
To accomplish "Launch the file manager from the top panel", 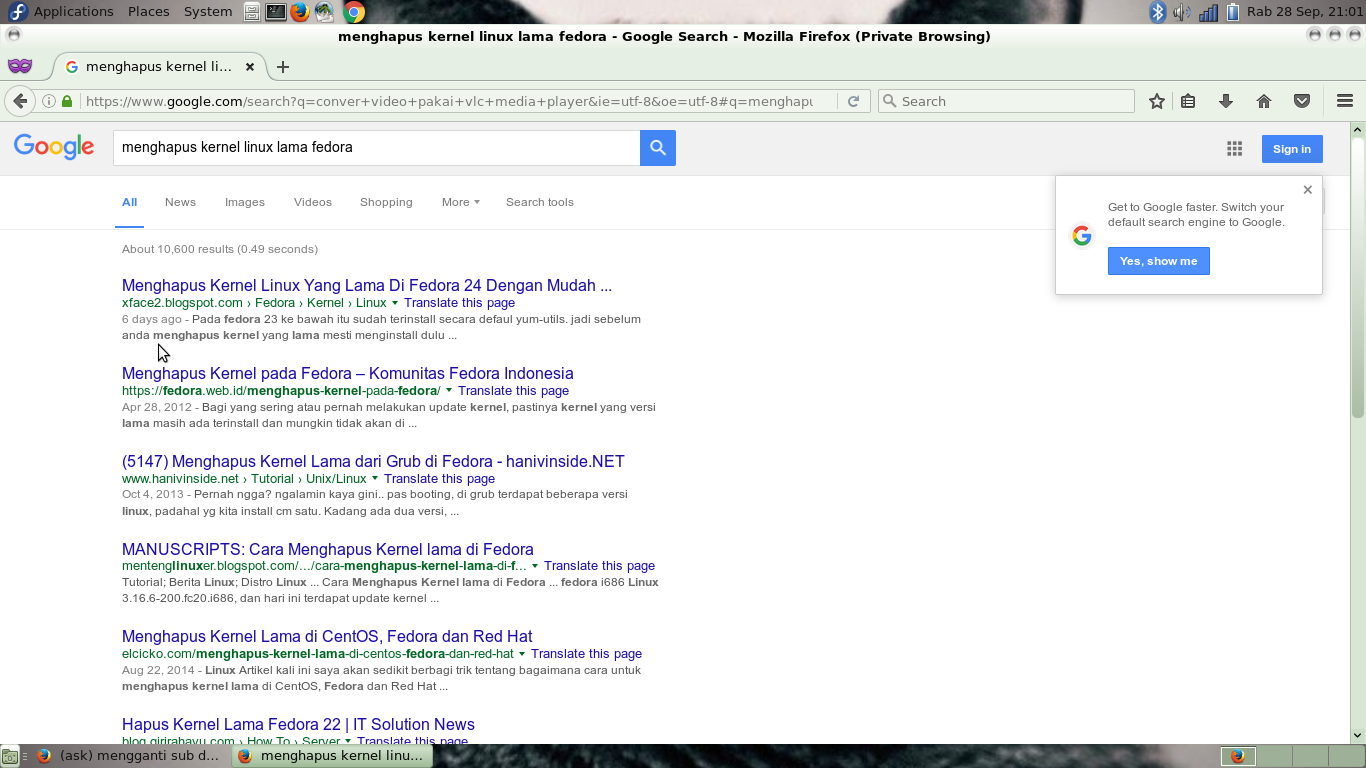I will click(252, 12).
